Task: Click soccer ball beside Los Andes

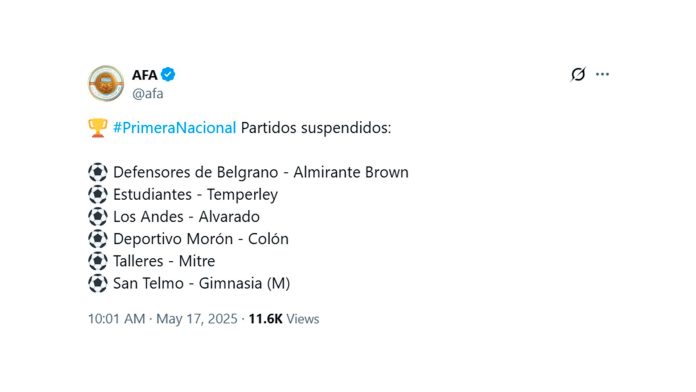Action: point(98,217)
